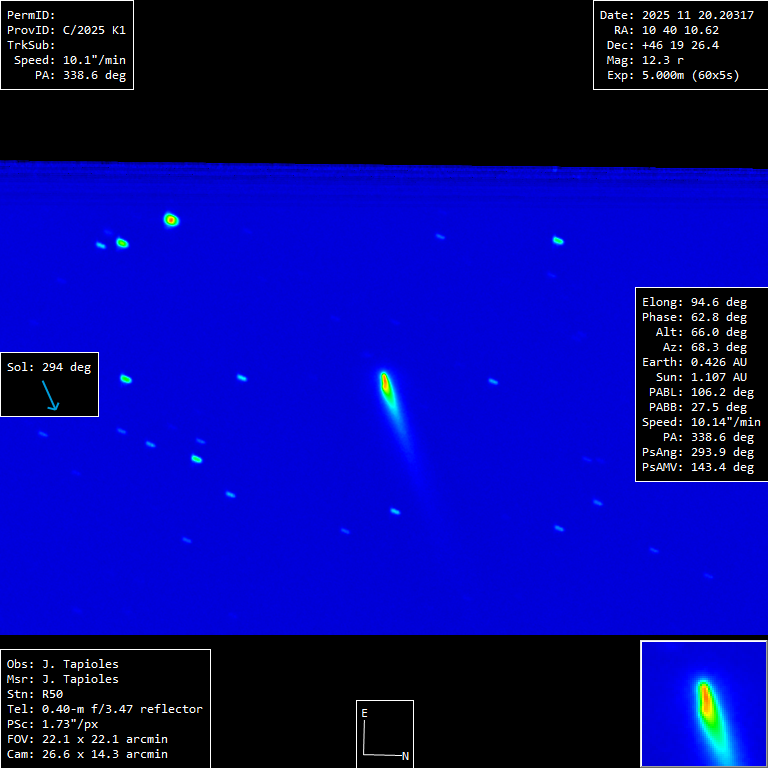This screenshot has width=768, height=768.
Task: Select the Sol: 294 deg label
Action: [x=49, y=367]
